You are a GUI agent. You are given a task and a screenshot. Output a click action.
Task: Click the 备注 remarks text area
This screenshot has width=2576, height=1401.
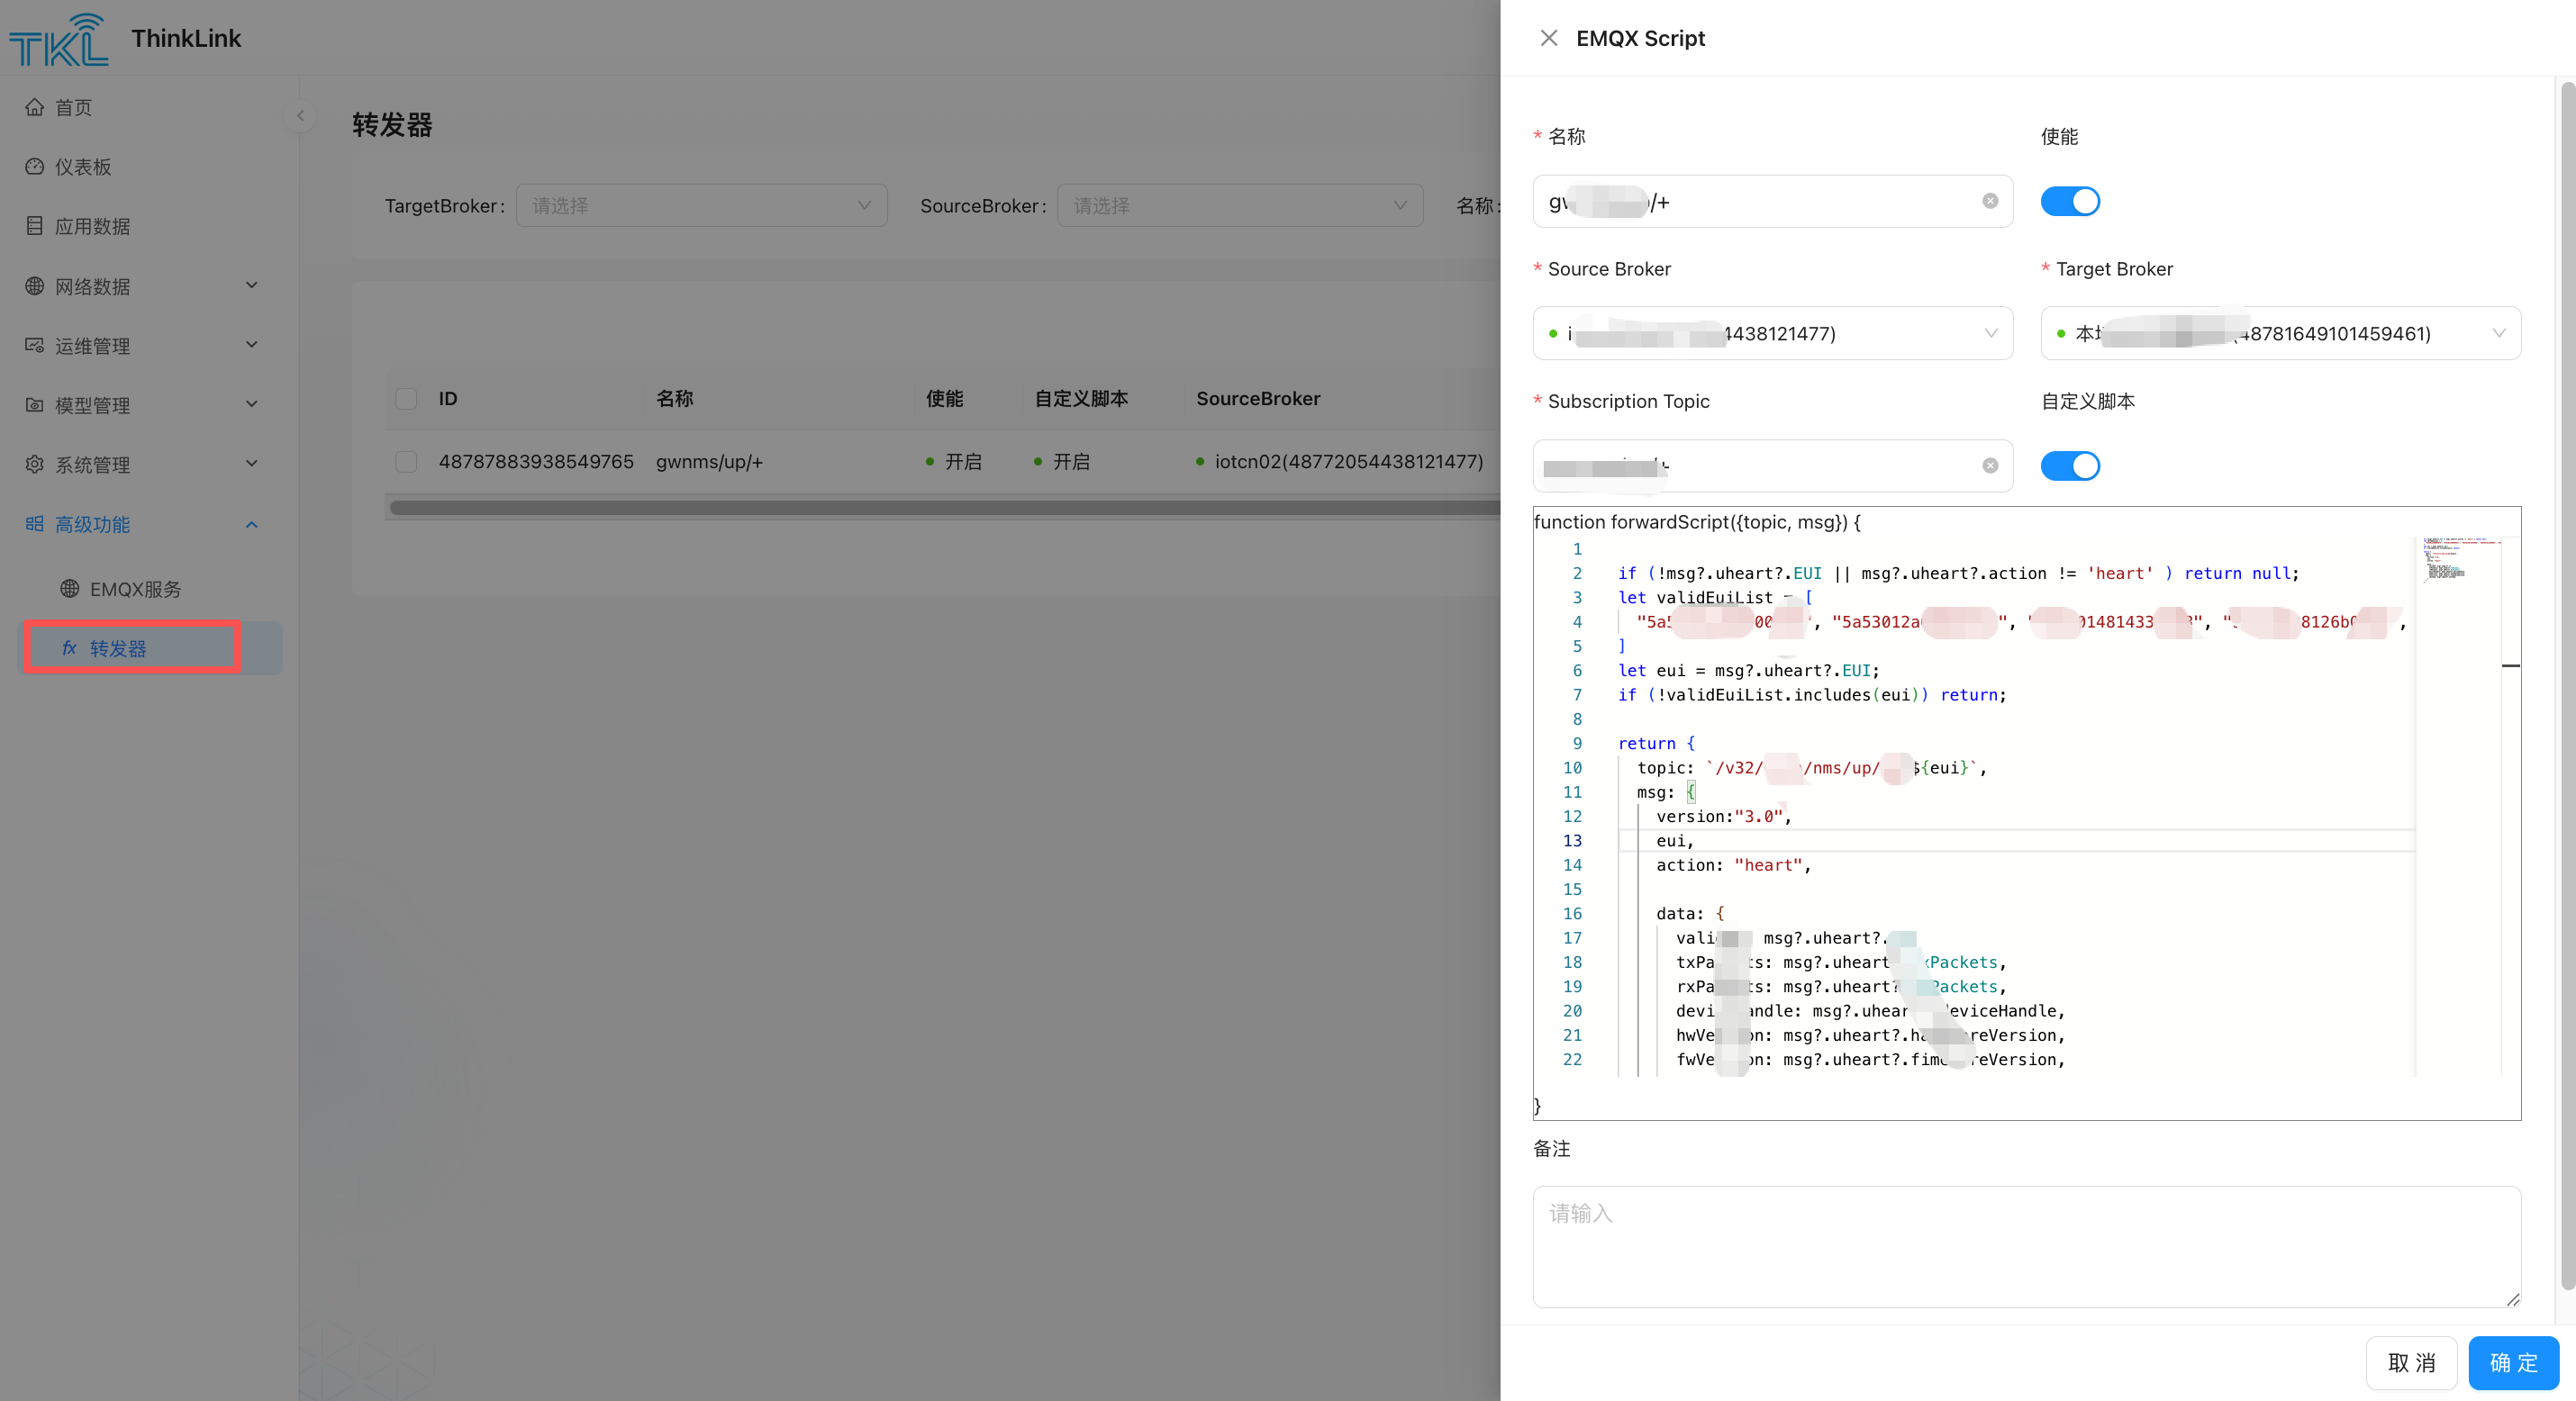click(x=2025, y=1245)
